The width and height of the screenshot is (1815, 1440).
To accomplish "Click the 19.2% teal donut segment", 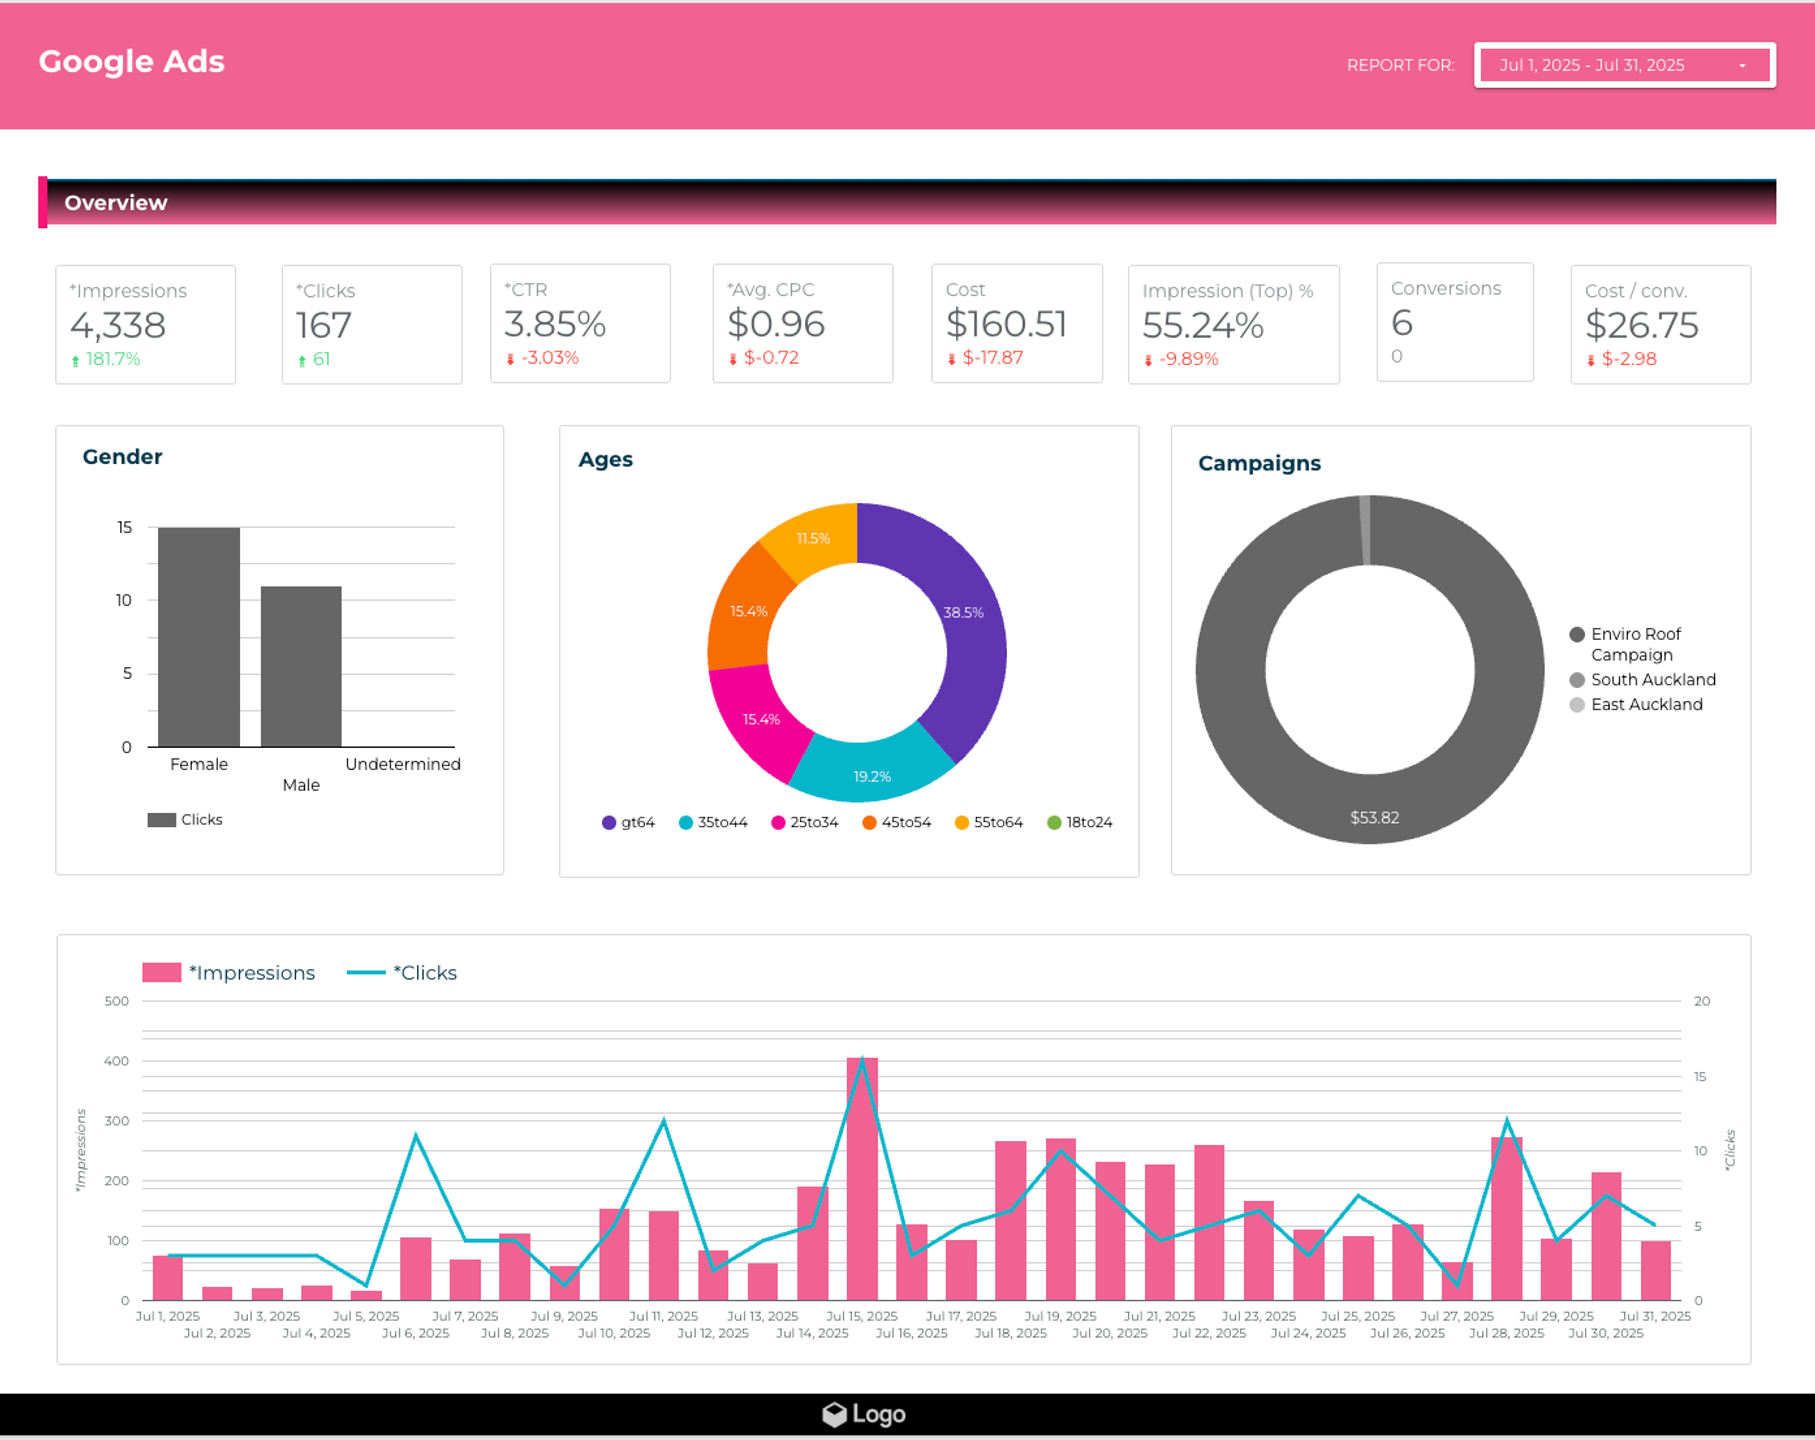I will [x=872, y=776].
